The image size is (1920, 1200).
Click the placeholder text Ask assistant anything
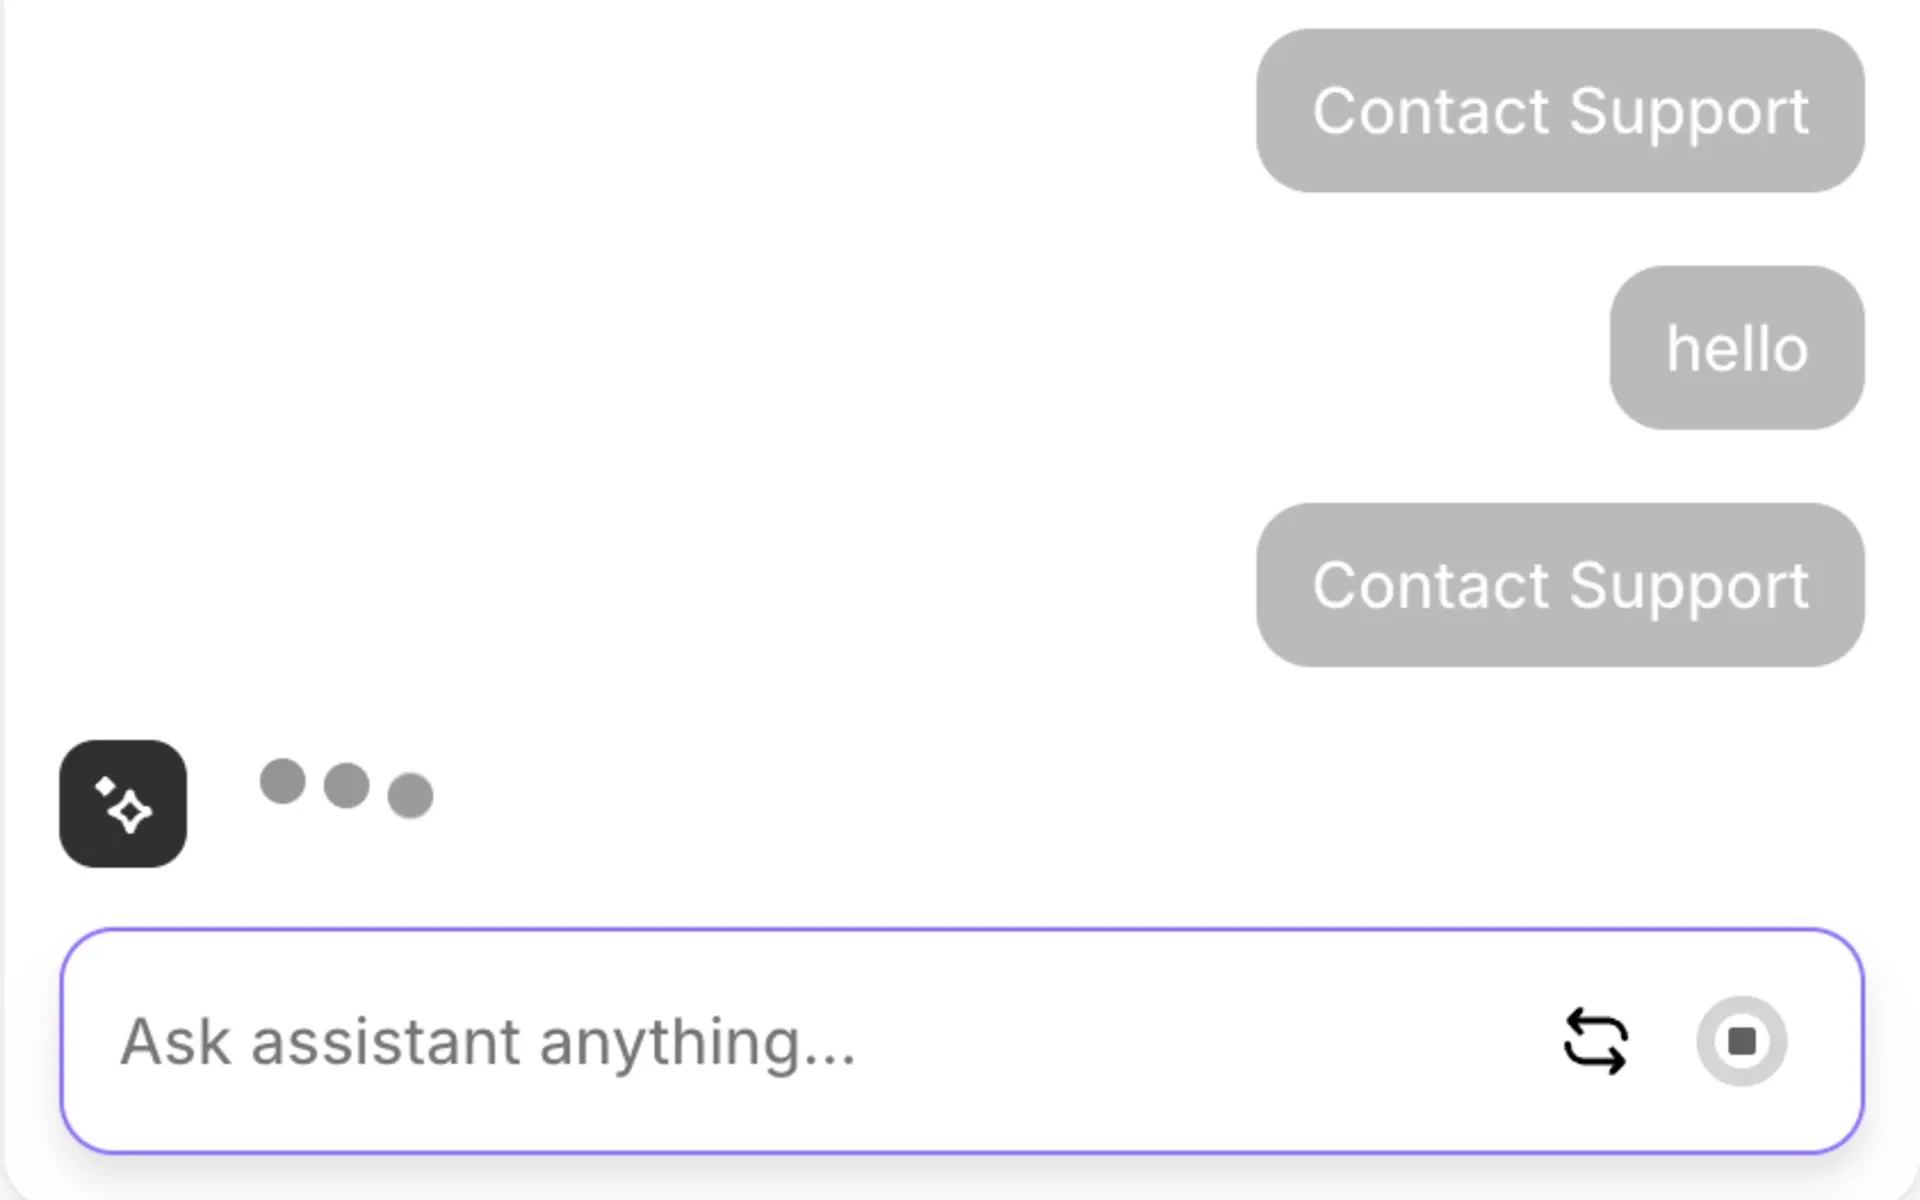tap(488, 1041)
